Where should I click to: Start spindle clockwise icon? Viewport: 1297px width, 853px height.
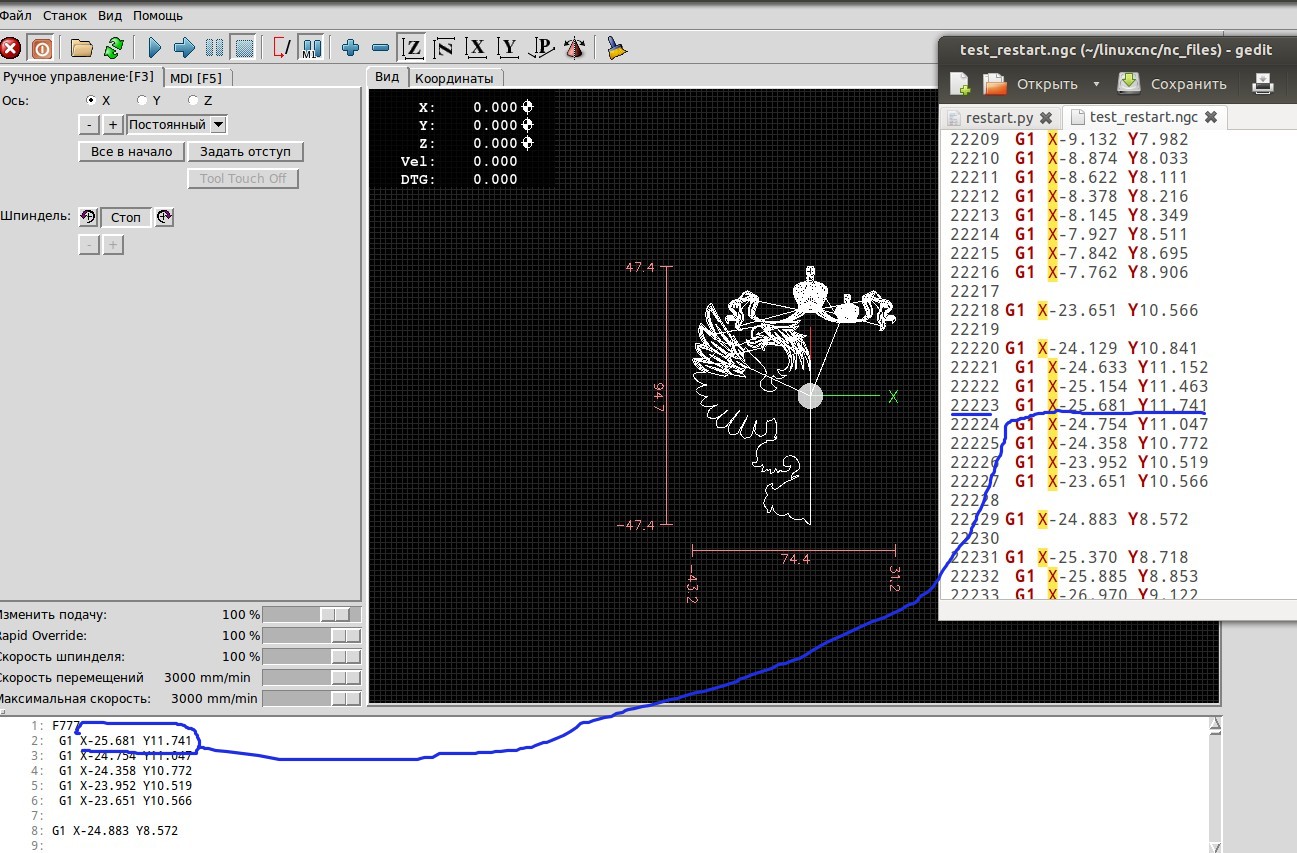click(163, 217)
